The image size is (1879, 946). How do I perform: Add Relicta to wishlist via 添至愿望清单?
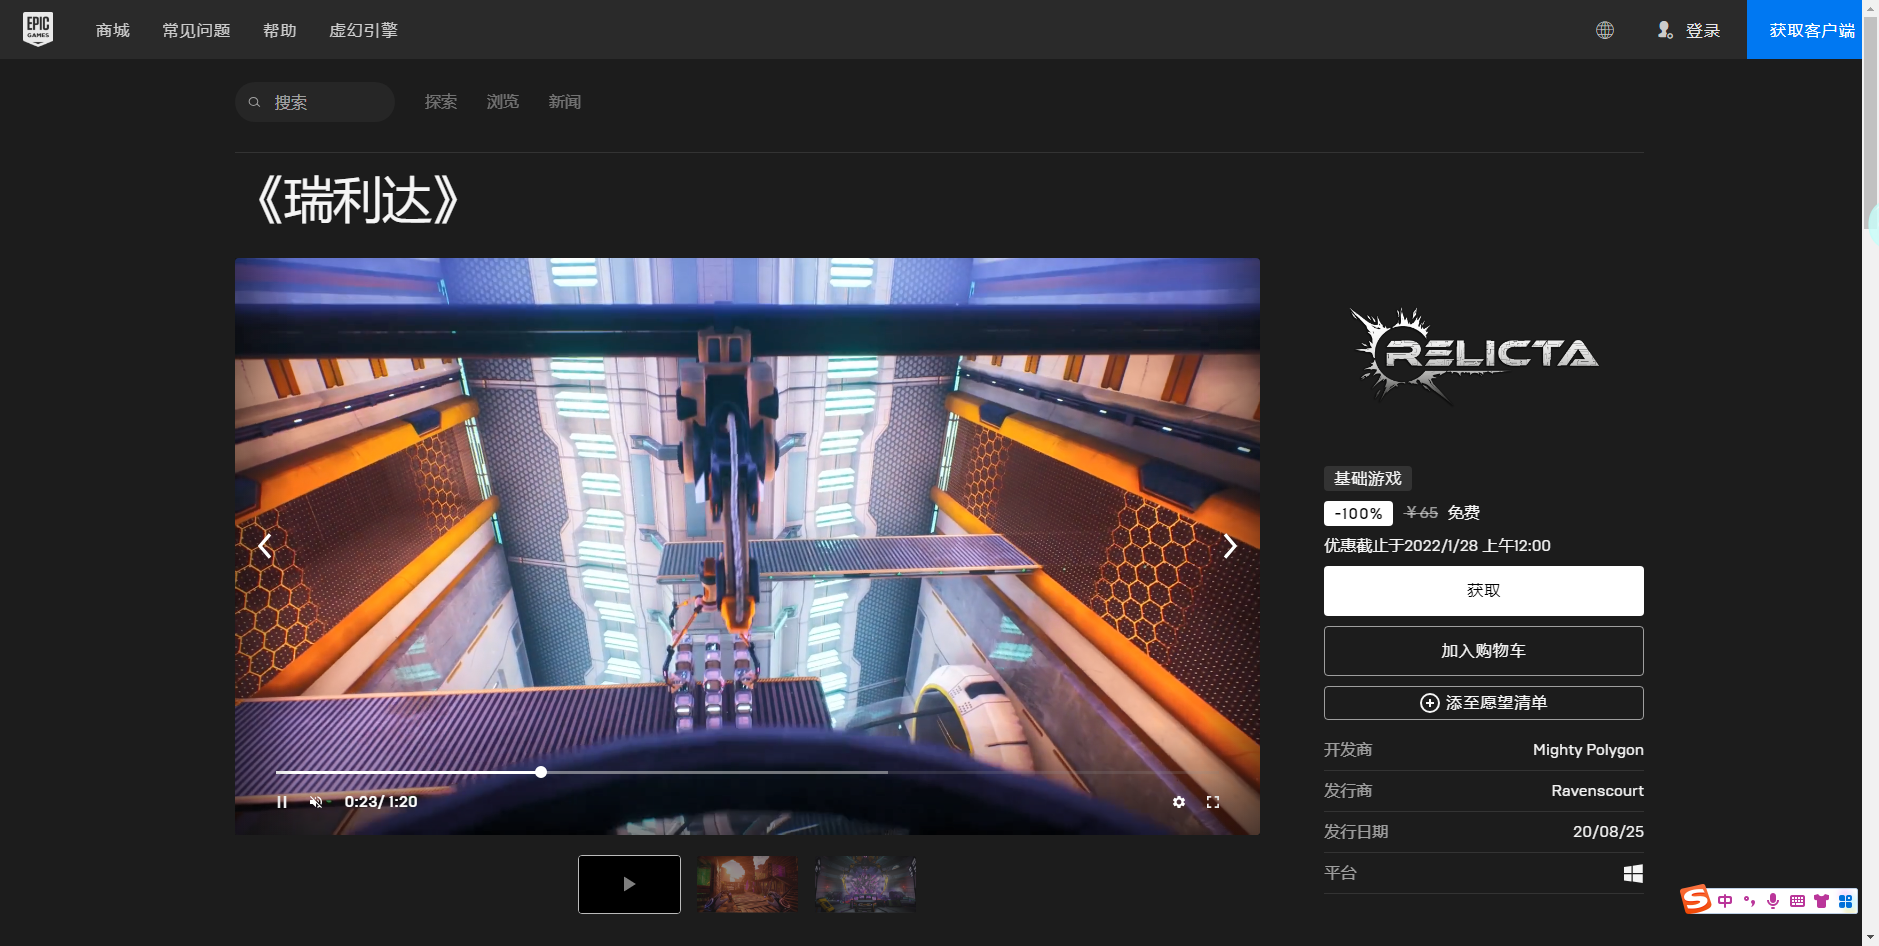point(1482,702)
